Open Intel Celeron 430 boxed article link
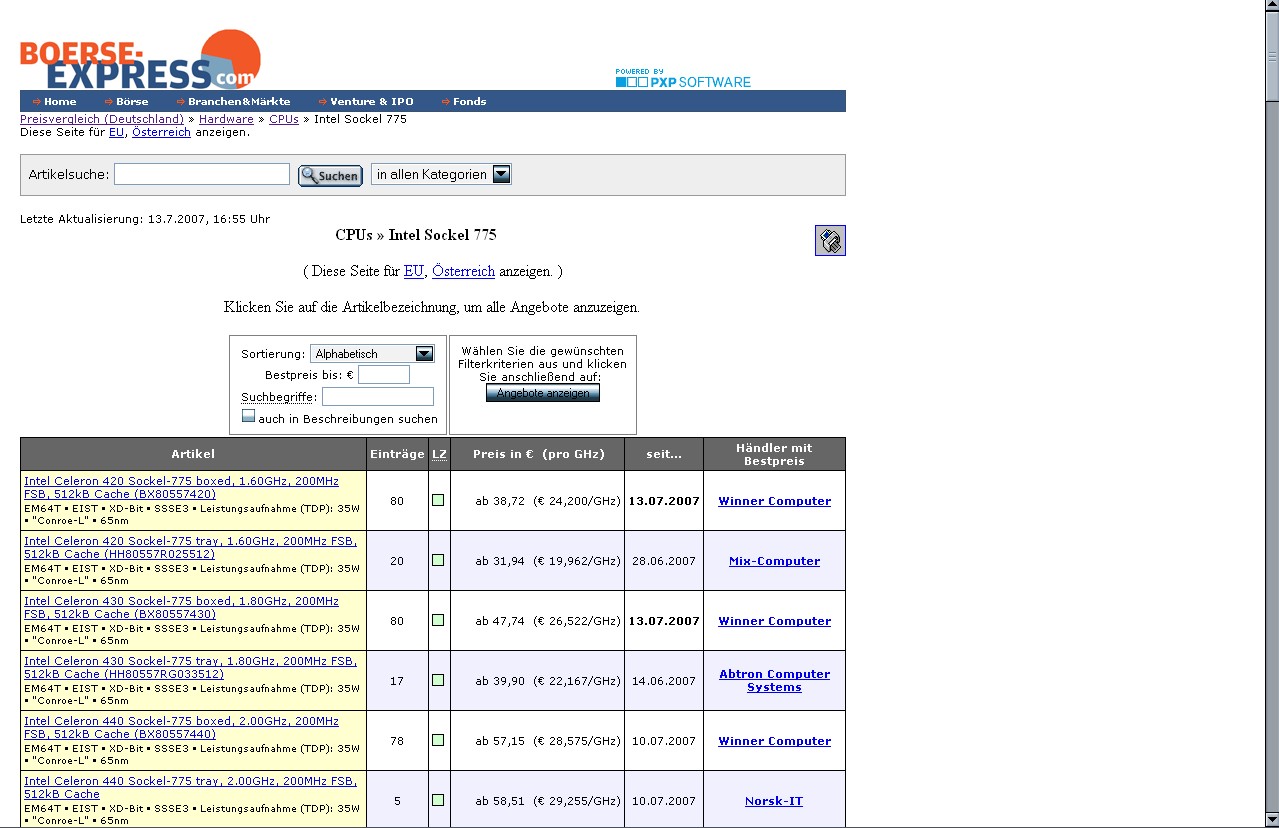Viewport: 1279px width, 828px height. [181, 607]
